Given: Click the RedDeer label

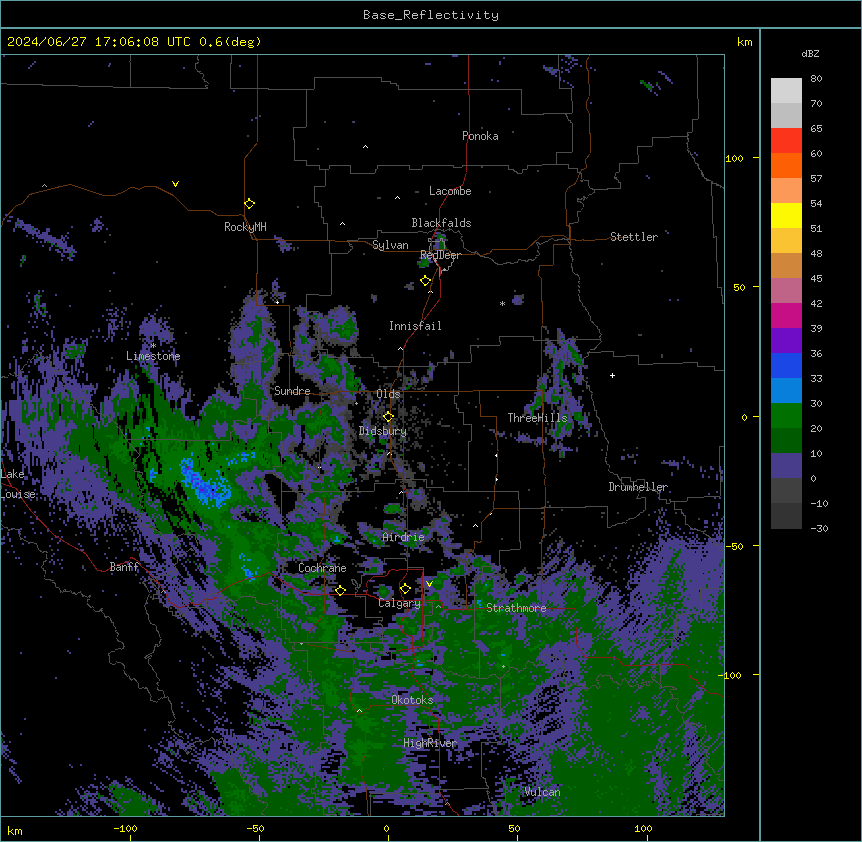Looking at the screenshot, I should pos(440,255).
